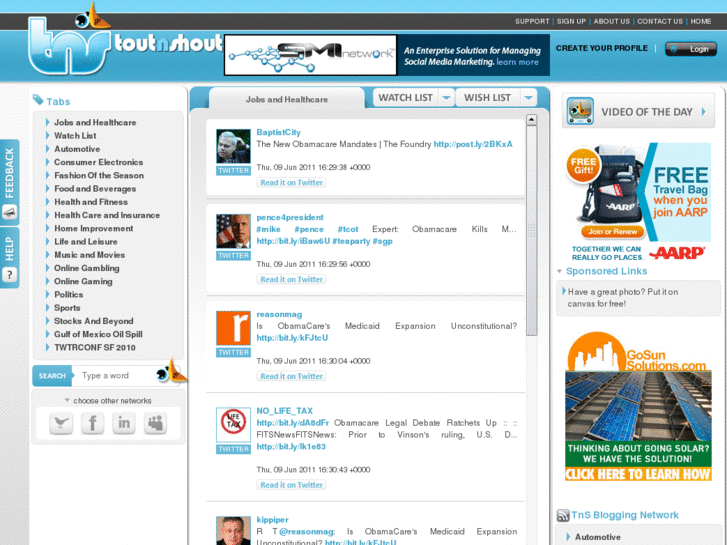Select Consumer Electronics in Tabs list

[98, 162]
